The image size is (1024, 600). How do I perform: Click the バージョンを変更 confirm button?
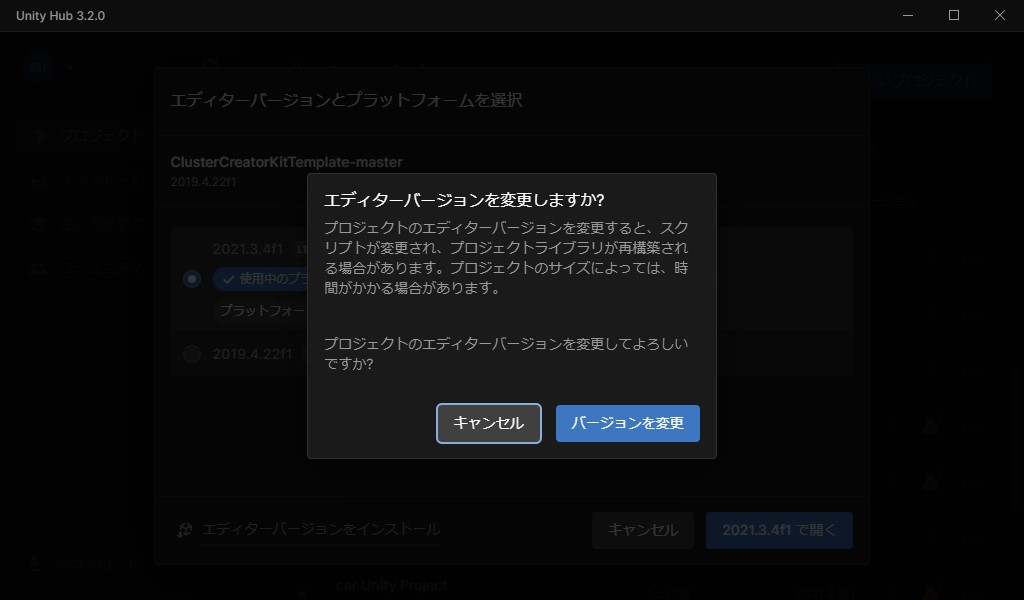[627, 423]
